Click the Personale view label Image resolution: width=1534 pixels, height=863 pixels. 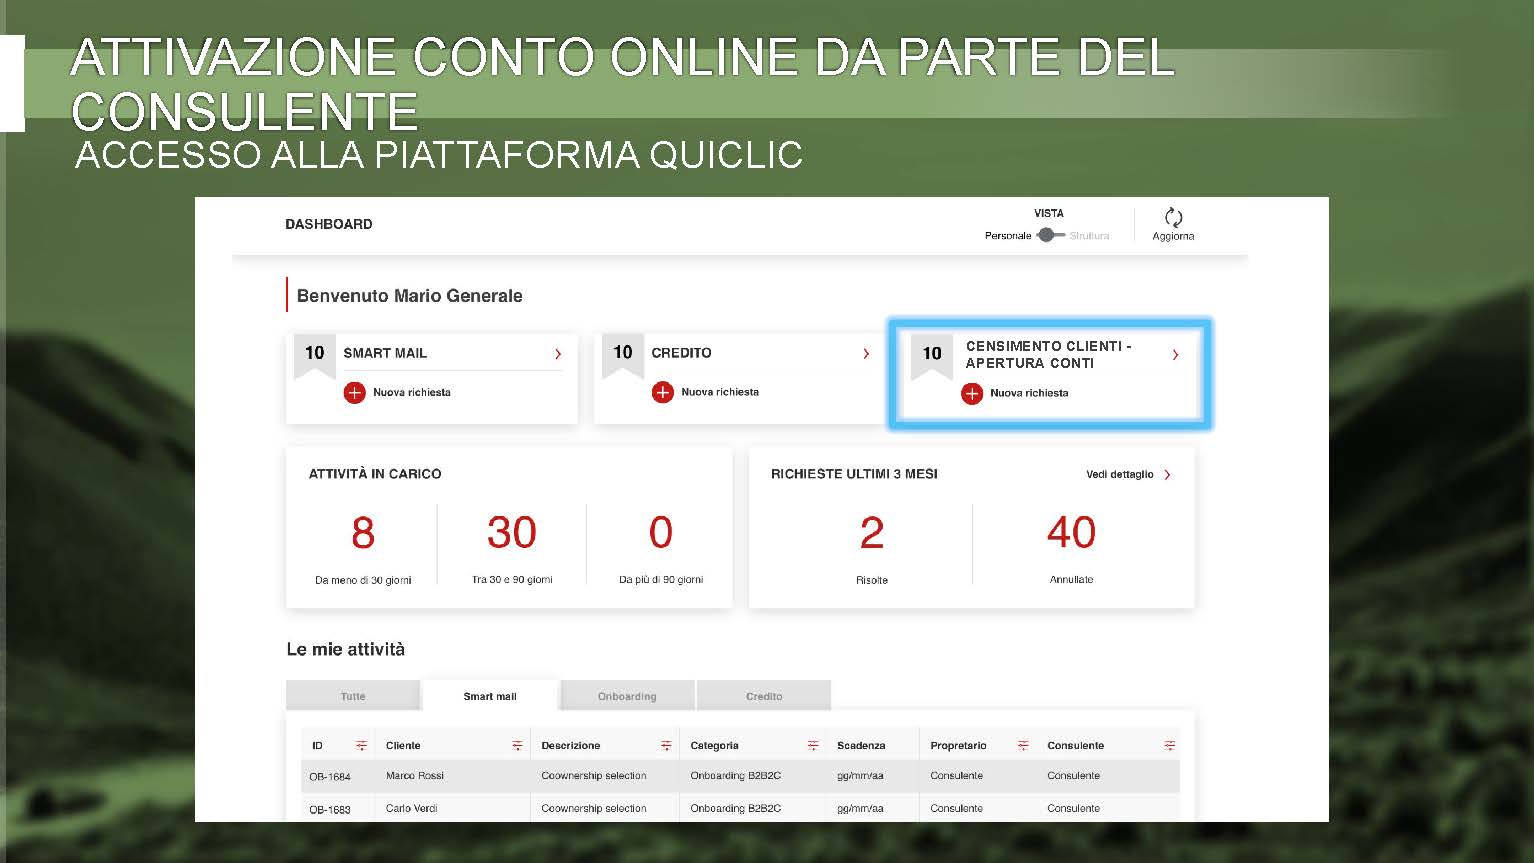[x=1008, y=236]
